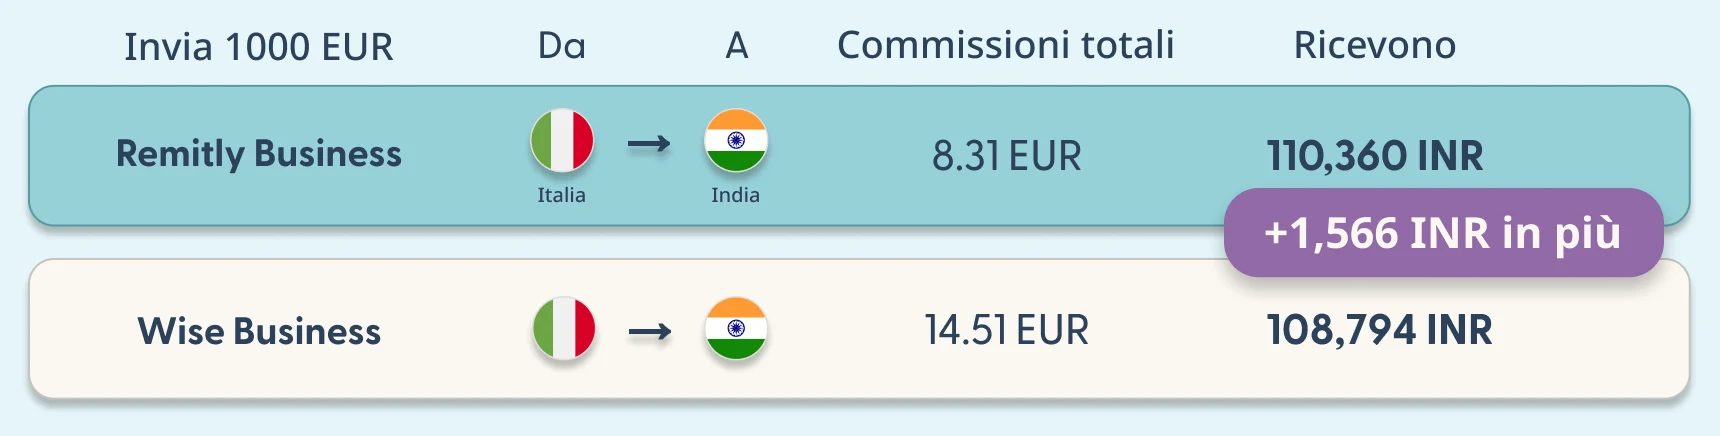Click the 108,794 INR amount
Screen dimensions: 1720x436
1380,330
